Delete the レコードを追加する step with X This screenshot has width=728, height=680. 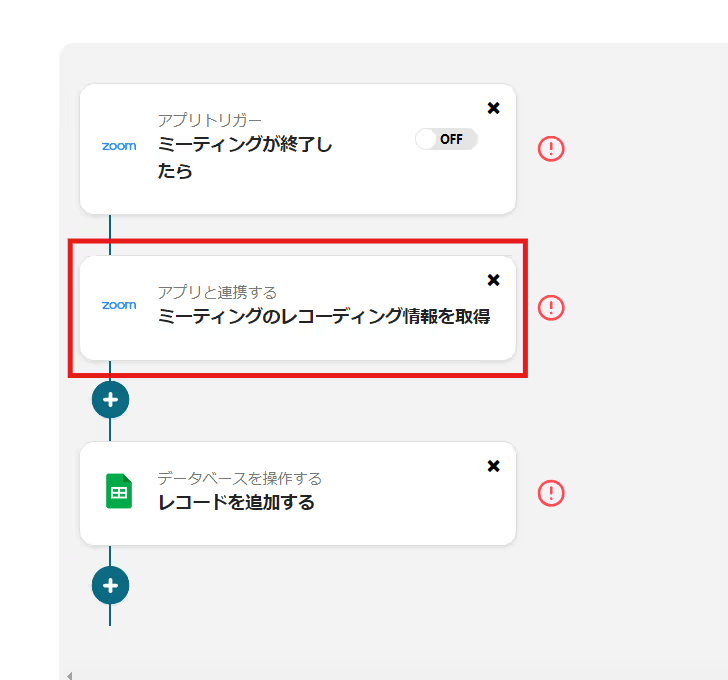[493, 466]
